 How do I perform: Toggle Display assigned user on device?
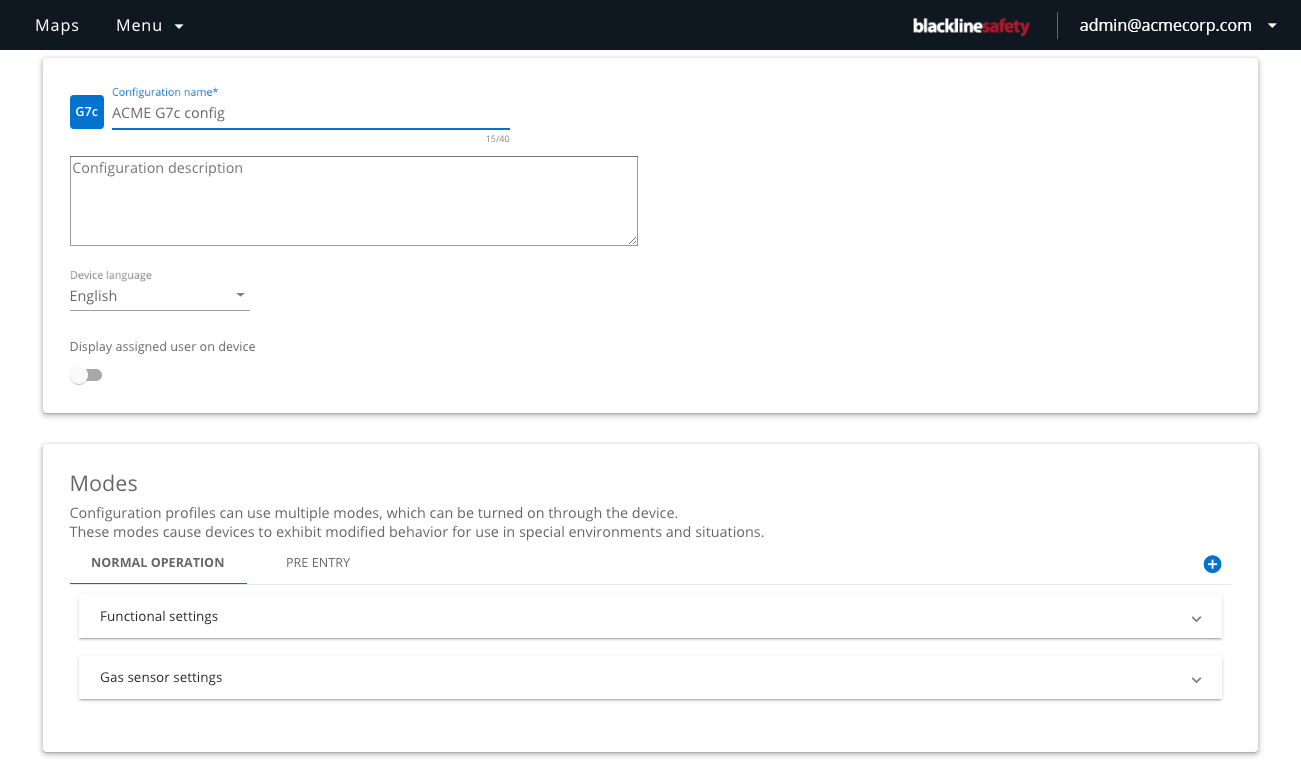(86, 375)
